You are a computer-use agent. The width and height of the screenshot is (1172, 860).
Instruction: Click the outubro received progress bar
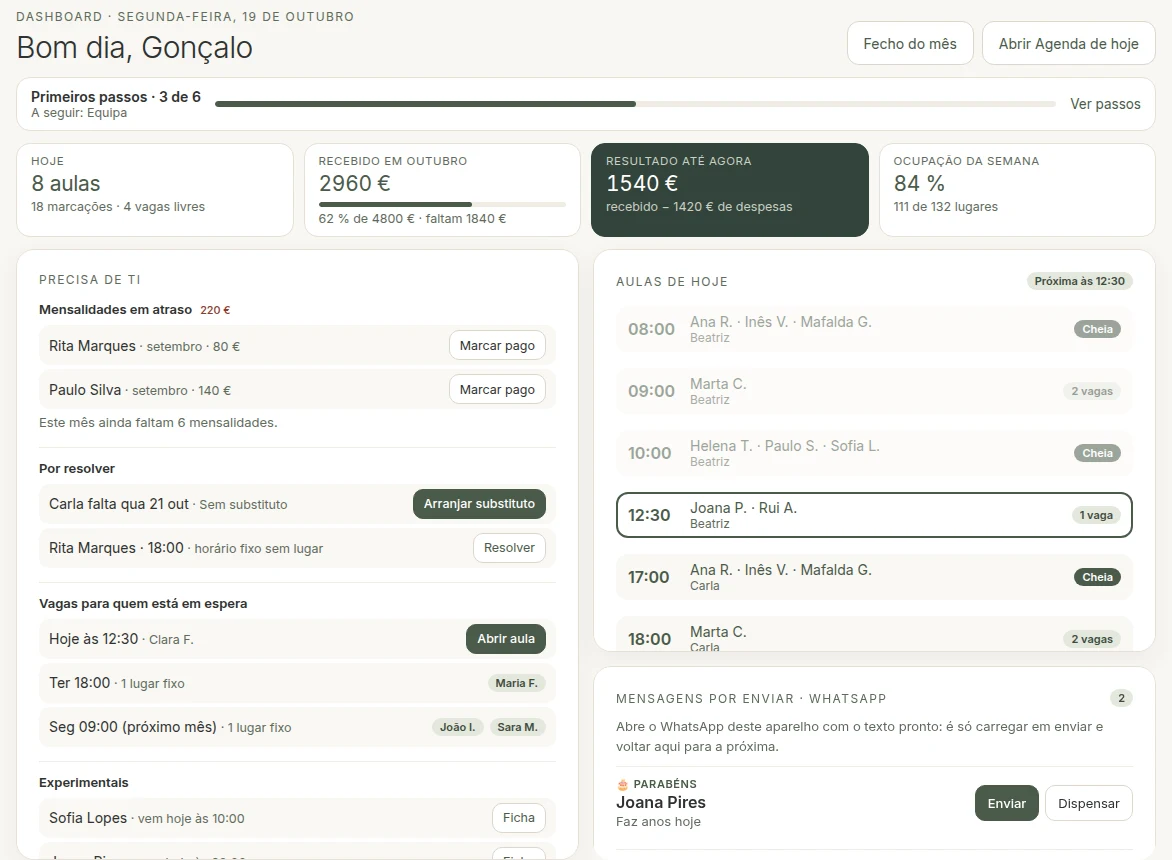point(442,204)
